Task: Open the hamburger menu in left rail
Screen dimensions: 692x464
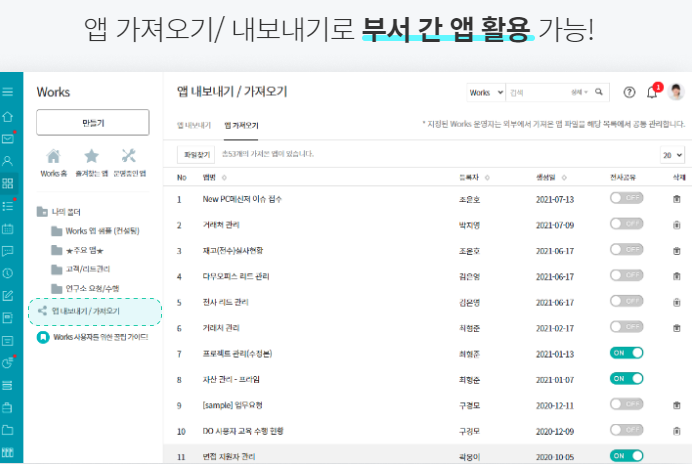Action: tap(8, 92)
